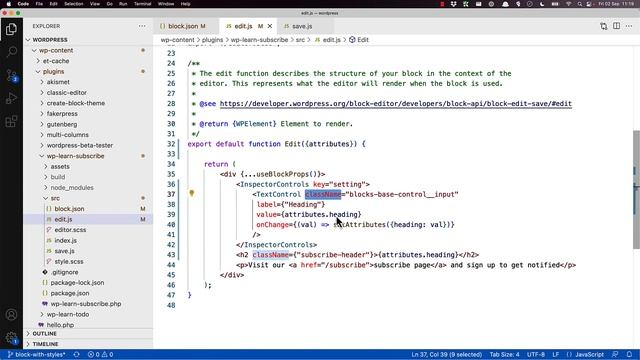640x360 pixels.
Task: Click the block-with-styles branch in status bar
Action: pos(36,354)
